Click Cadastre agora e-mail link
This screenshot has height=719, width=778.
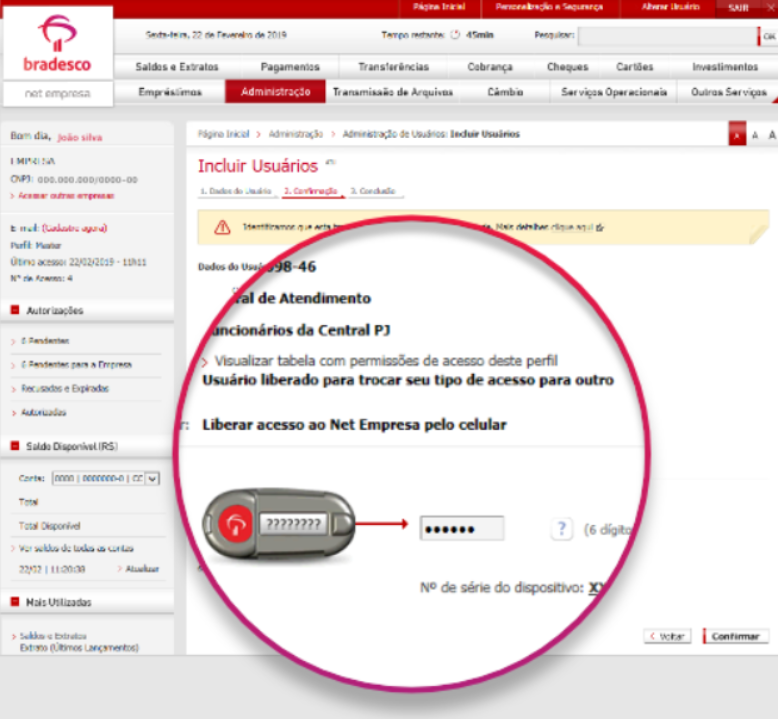74,228
